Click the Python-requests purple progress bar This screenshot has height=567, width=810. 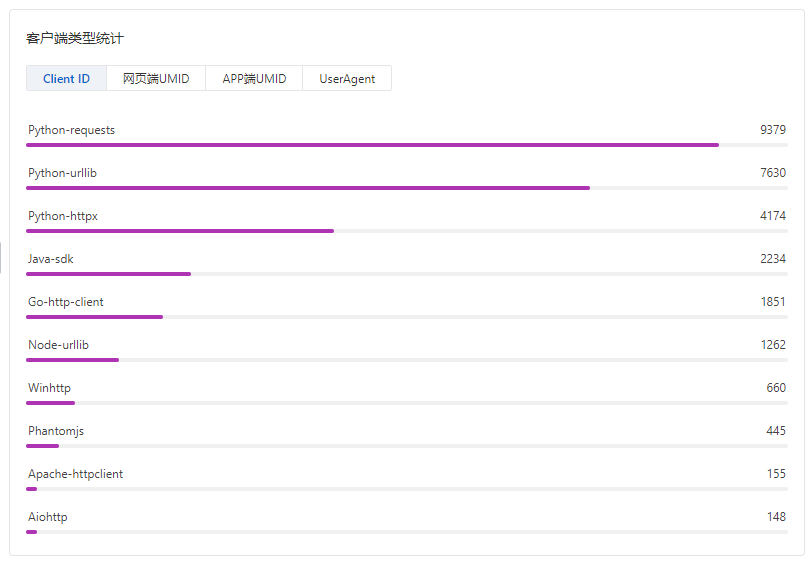[x=372, y=145]
